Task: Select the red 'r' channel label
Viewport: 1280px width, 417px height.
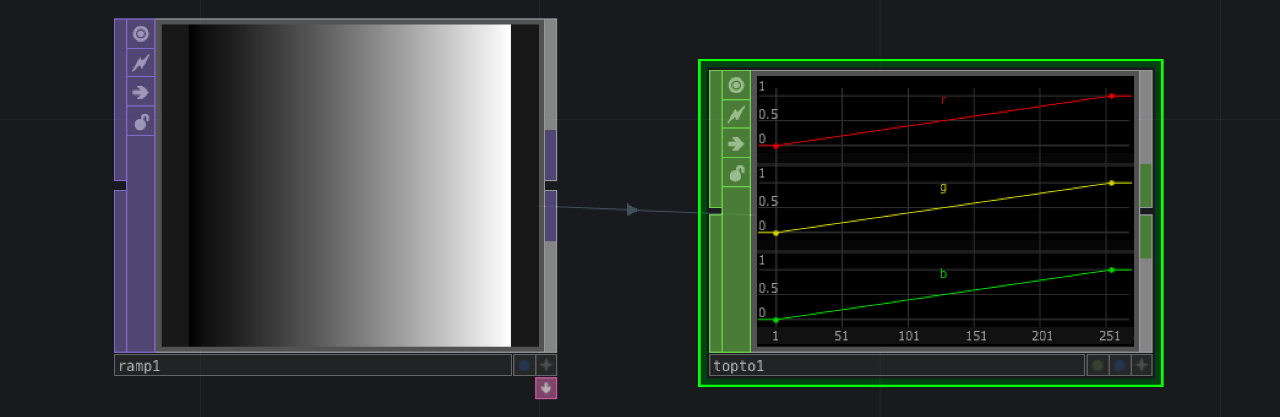Action: 943,100
